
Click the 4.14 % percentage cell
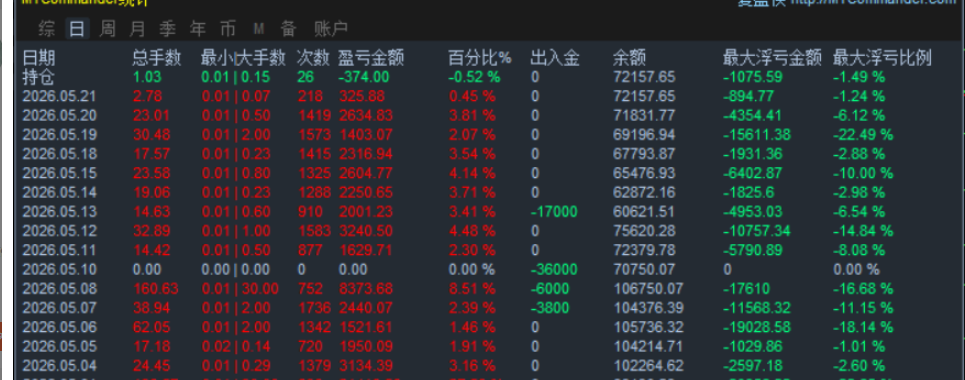pyautogui.click(x=472, y=173)
